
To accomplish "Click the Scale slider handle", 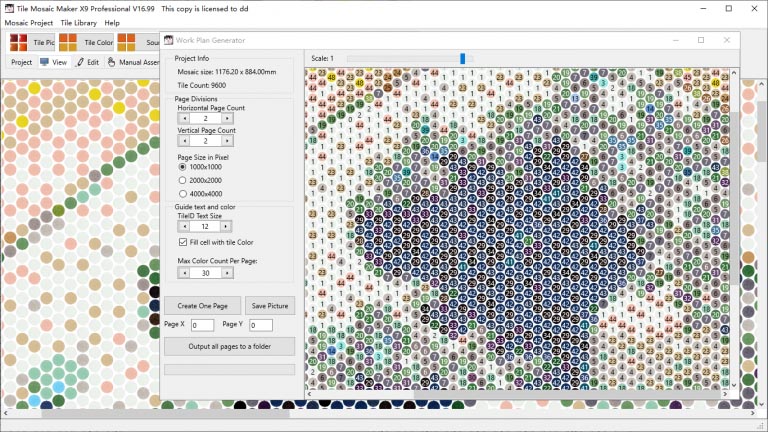I will pos(462,59).
